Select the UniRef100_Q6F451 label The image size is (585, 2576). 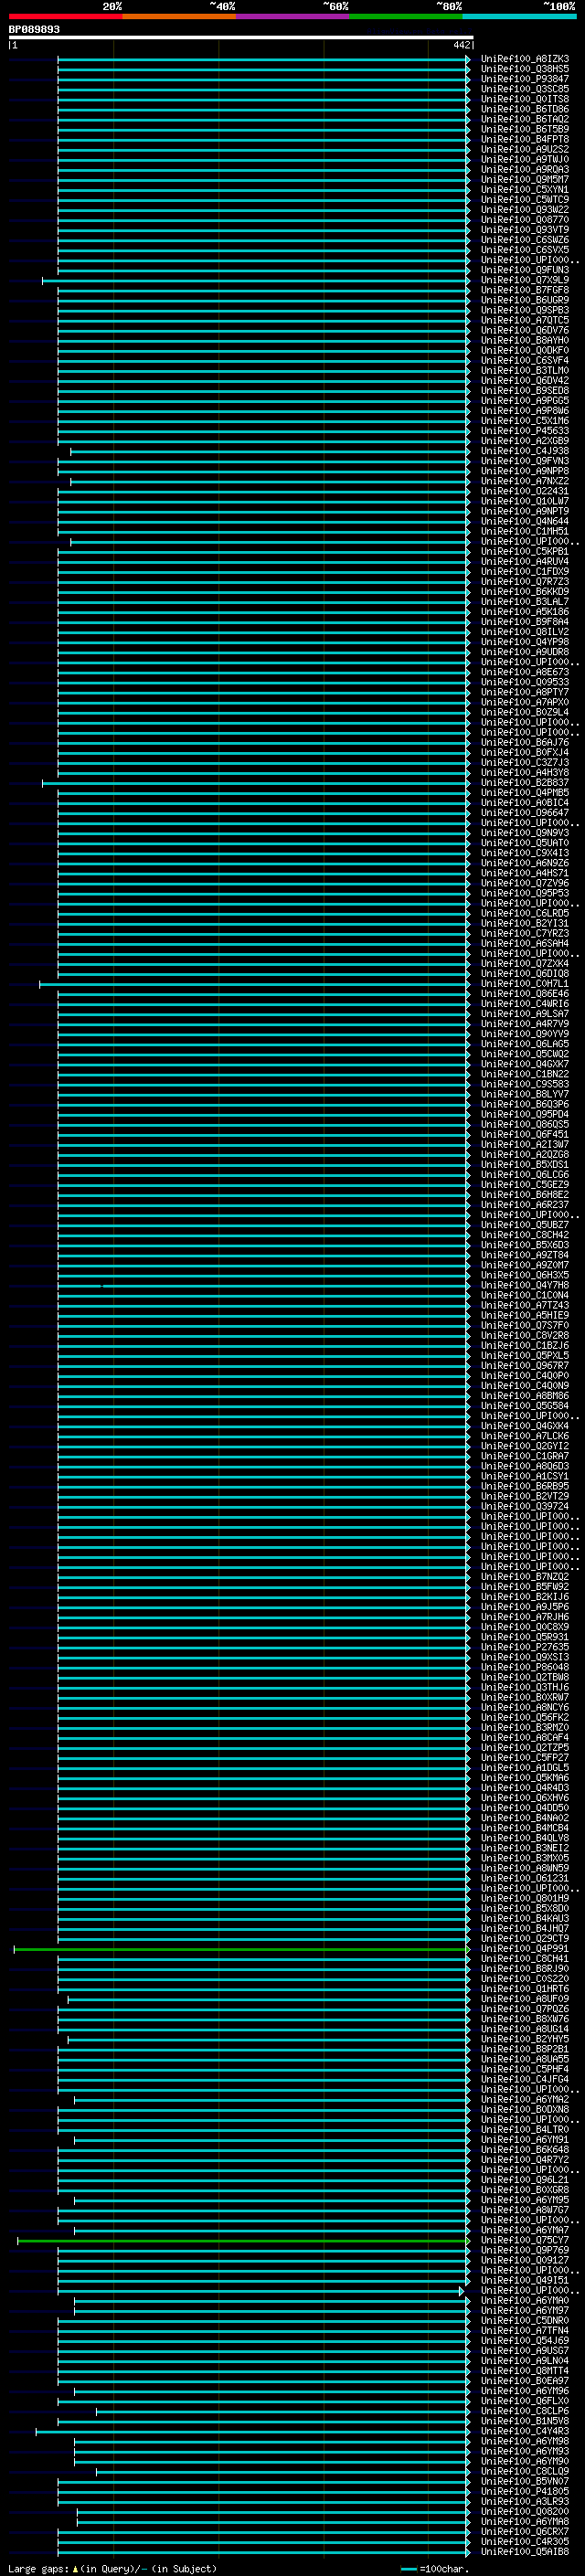[525, 1135]
